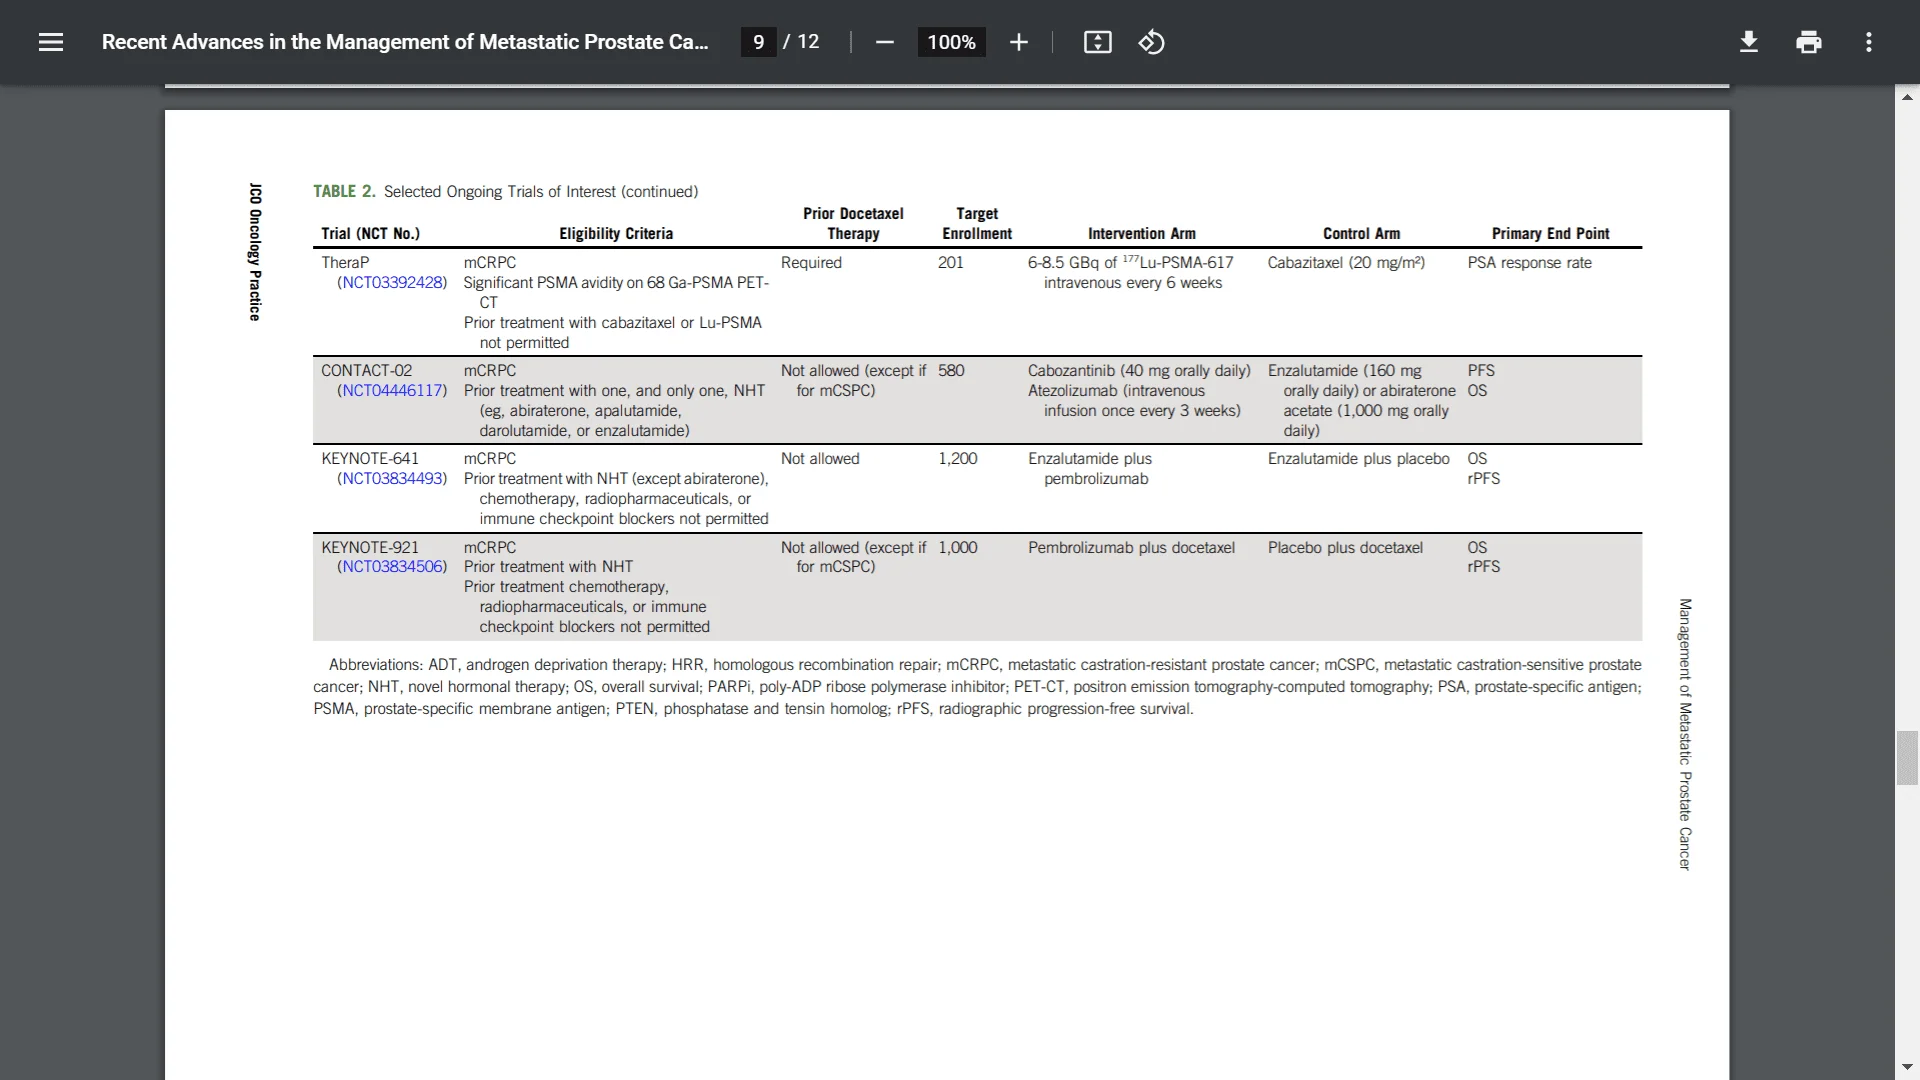Open the NCT03834506 KEYNOTE-921 link
This screenshot has width=1920, height=1080.
point(393,567)
